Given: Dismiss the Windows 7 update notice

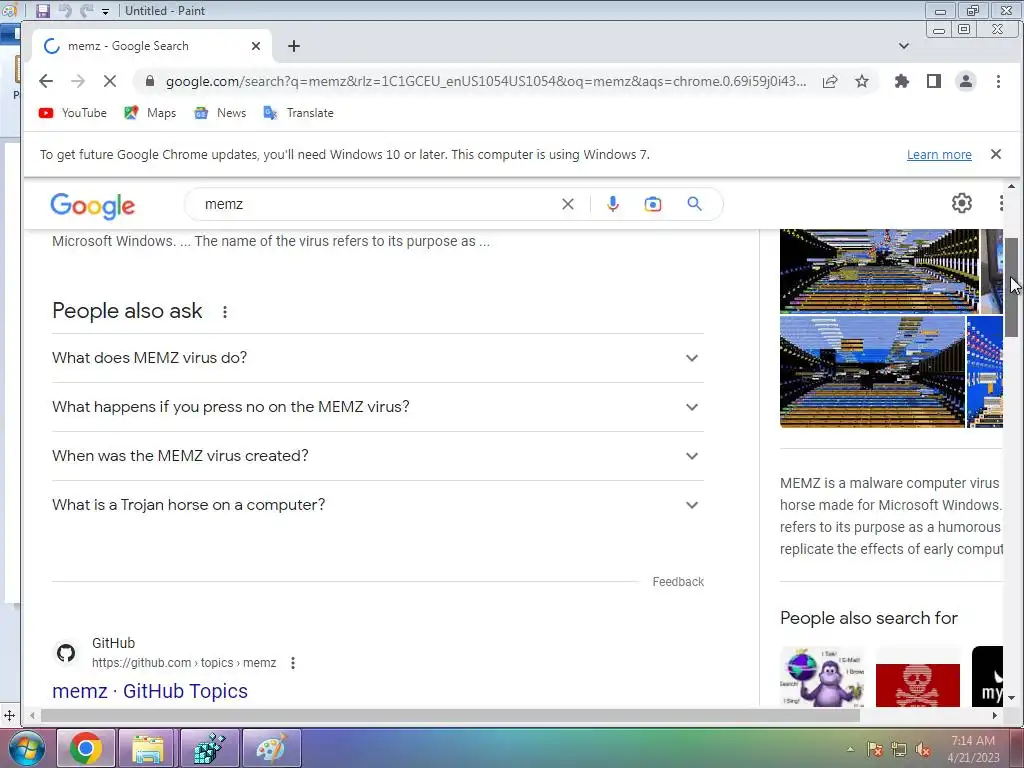Looking at the screenshot, I should pos(996,154).
